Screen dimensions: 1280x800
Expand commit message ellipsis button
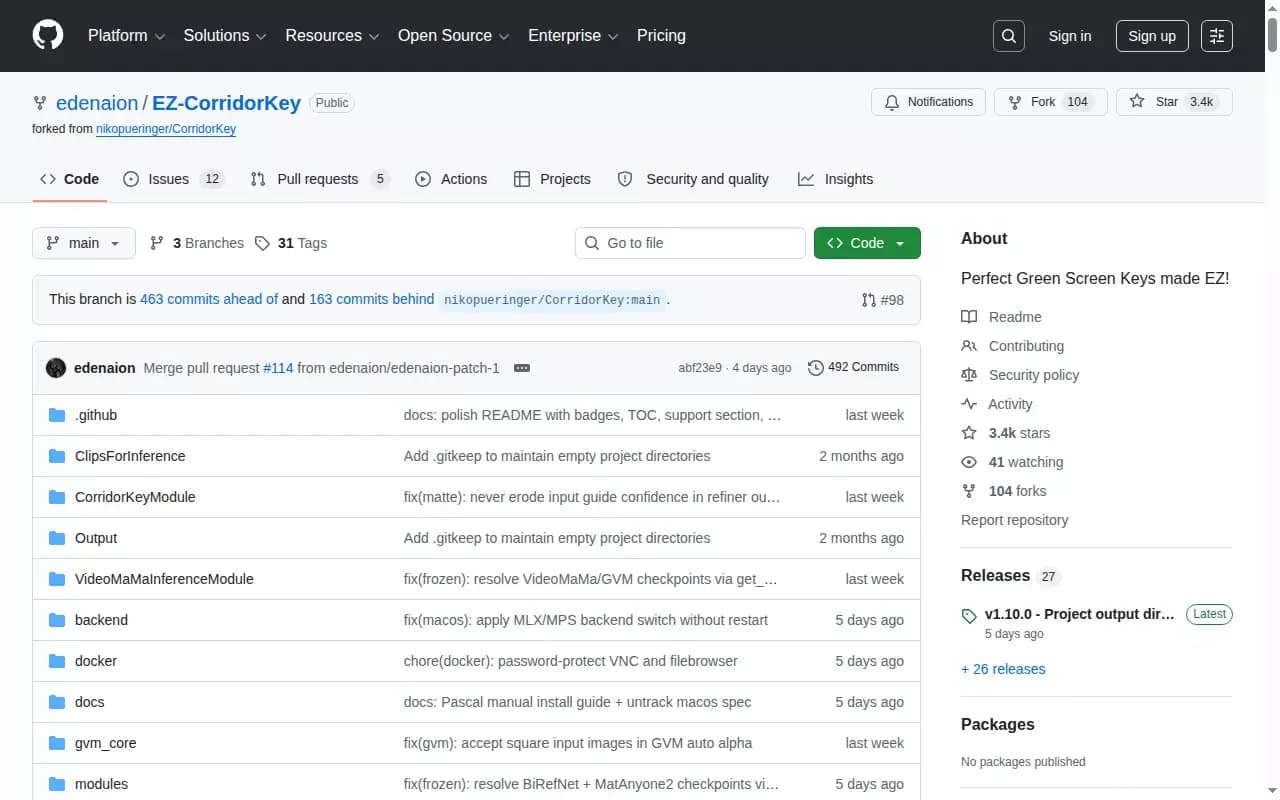click(522, 368)
